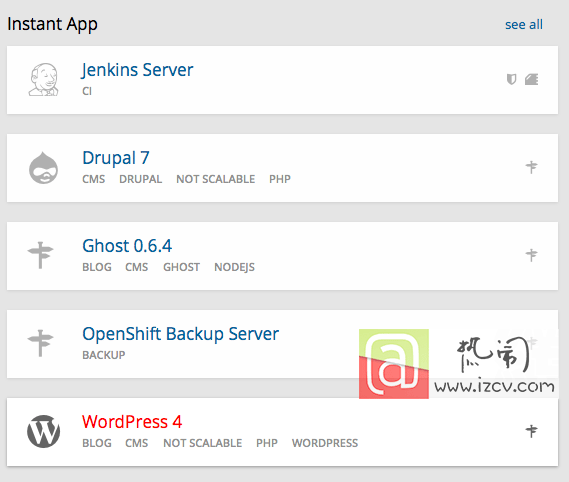Select NOT SCALABLE tag under WordPress 4

[x=202, y=443]
